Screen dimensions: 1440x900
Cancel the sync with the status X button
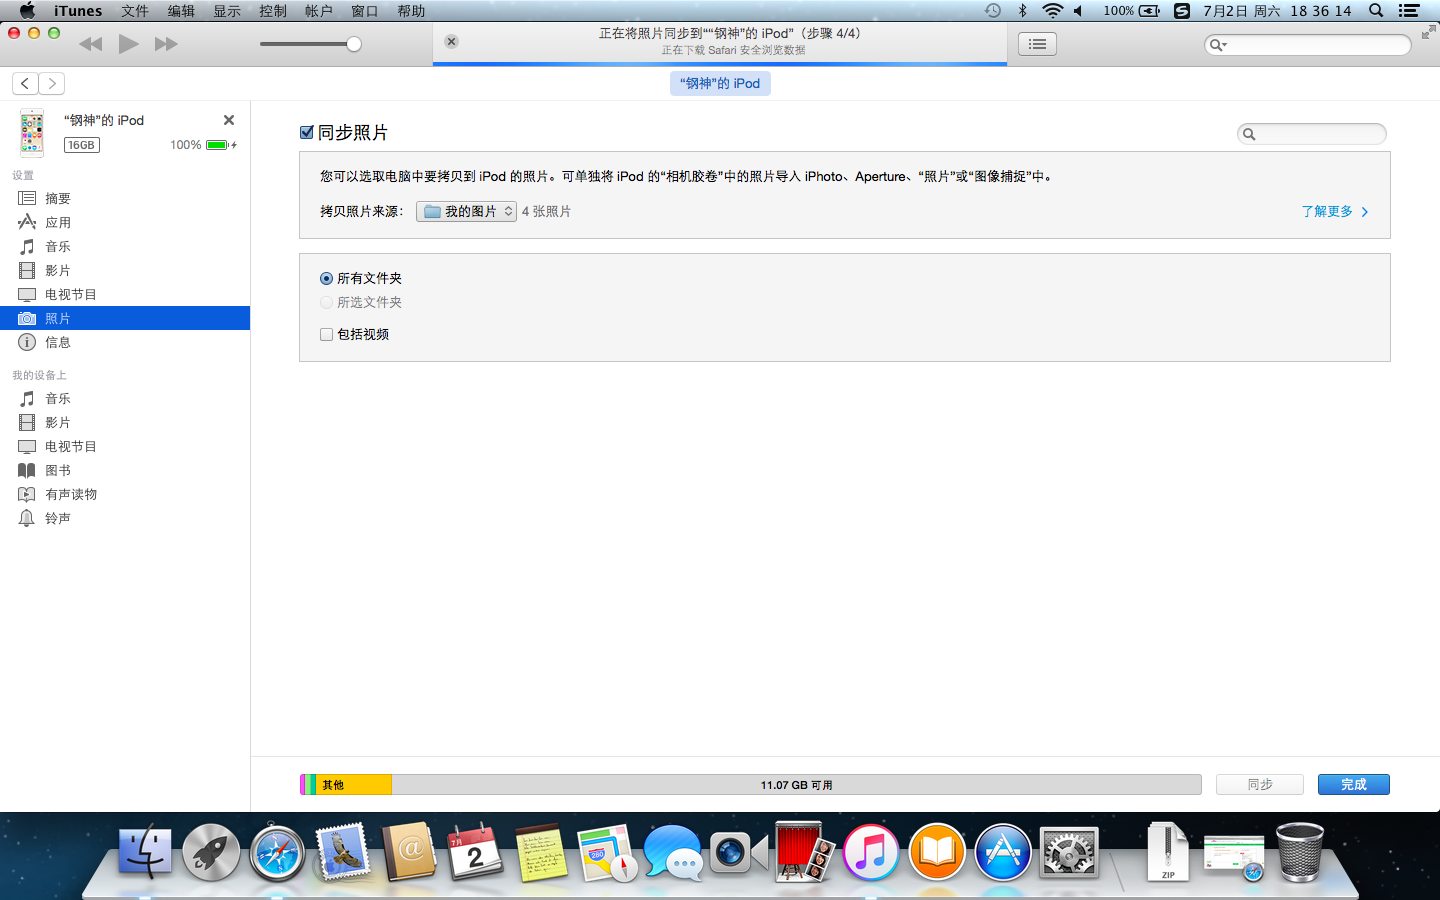451,42
